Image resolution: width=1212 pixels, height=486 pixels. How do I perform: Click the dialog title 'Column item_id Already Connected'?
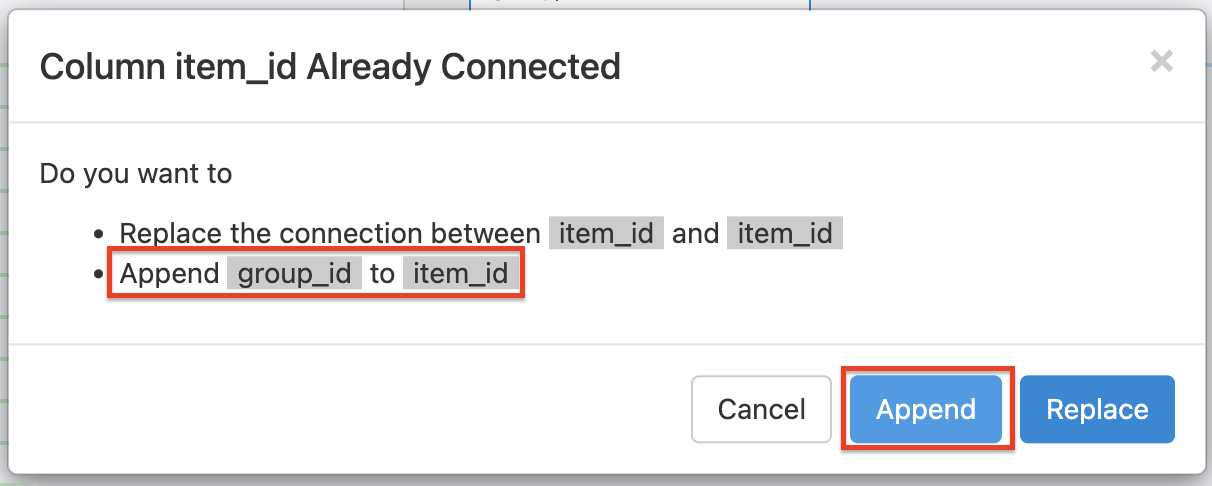point(329,67)
